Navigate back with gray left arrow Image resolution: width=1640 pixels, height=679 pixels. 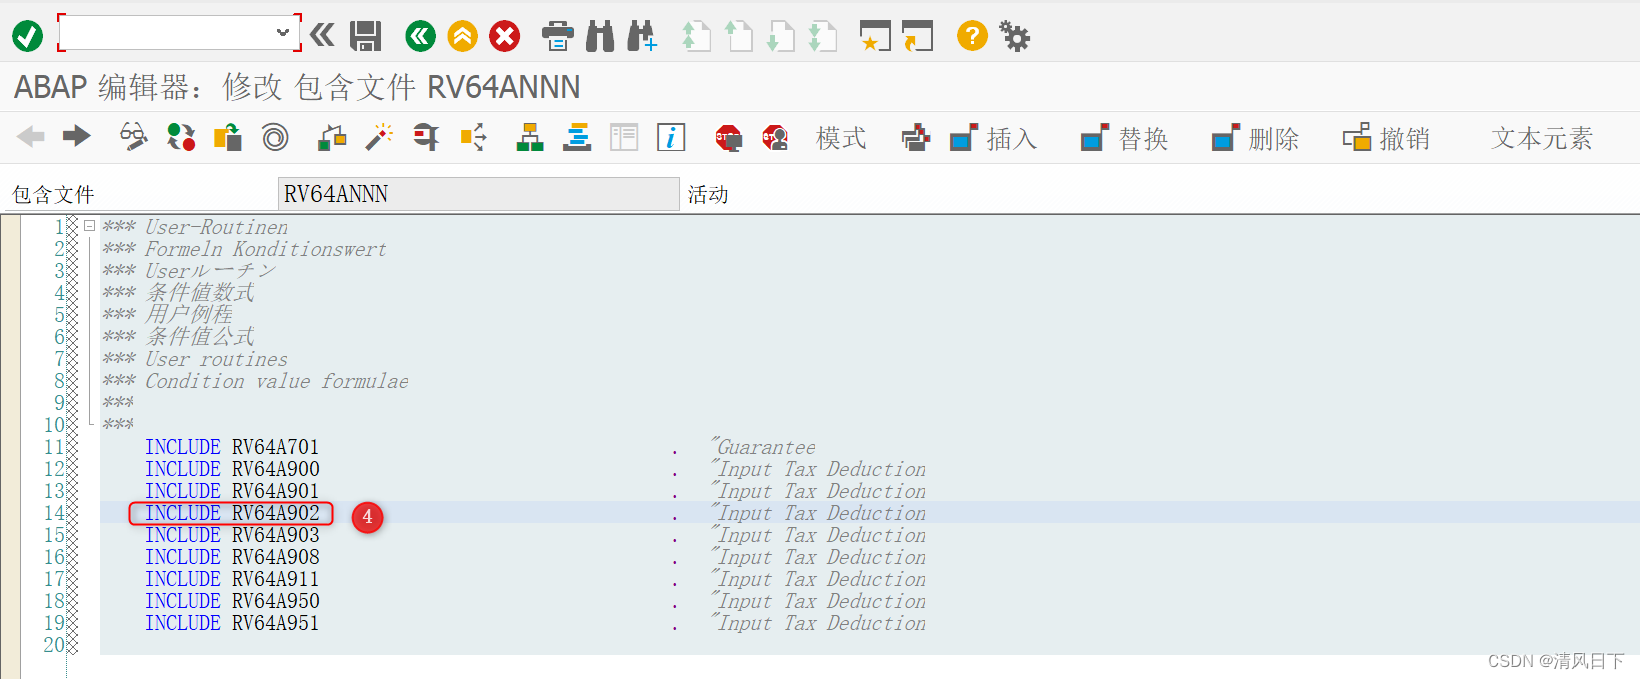pyautogui.click(x=31, y=136)
